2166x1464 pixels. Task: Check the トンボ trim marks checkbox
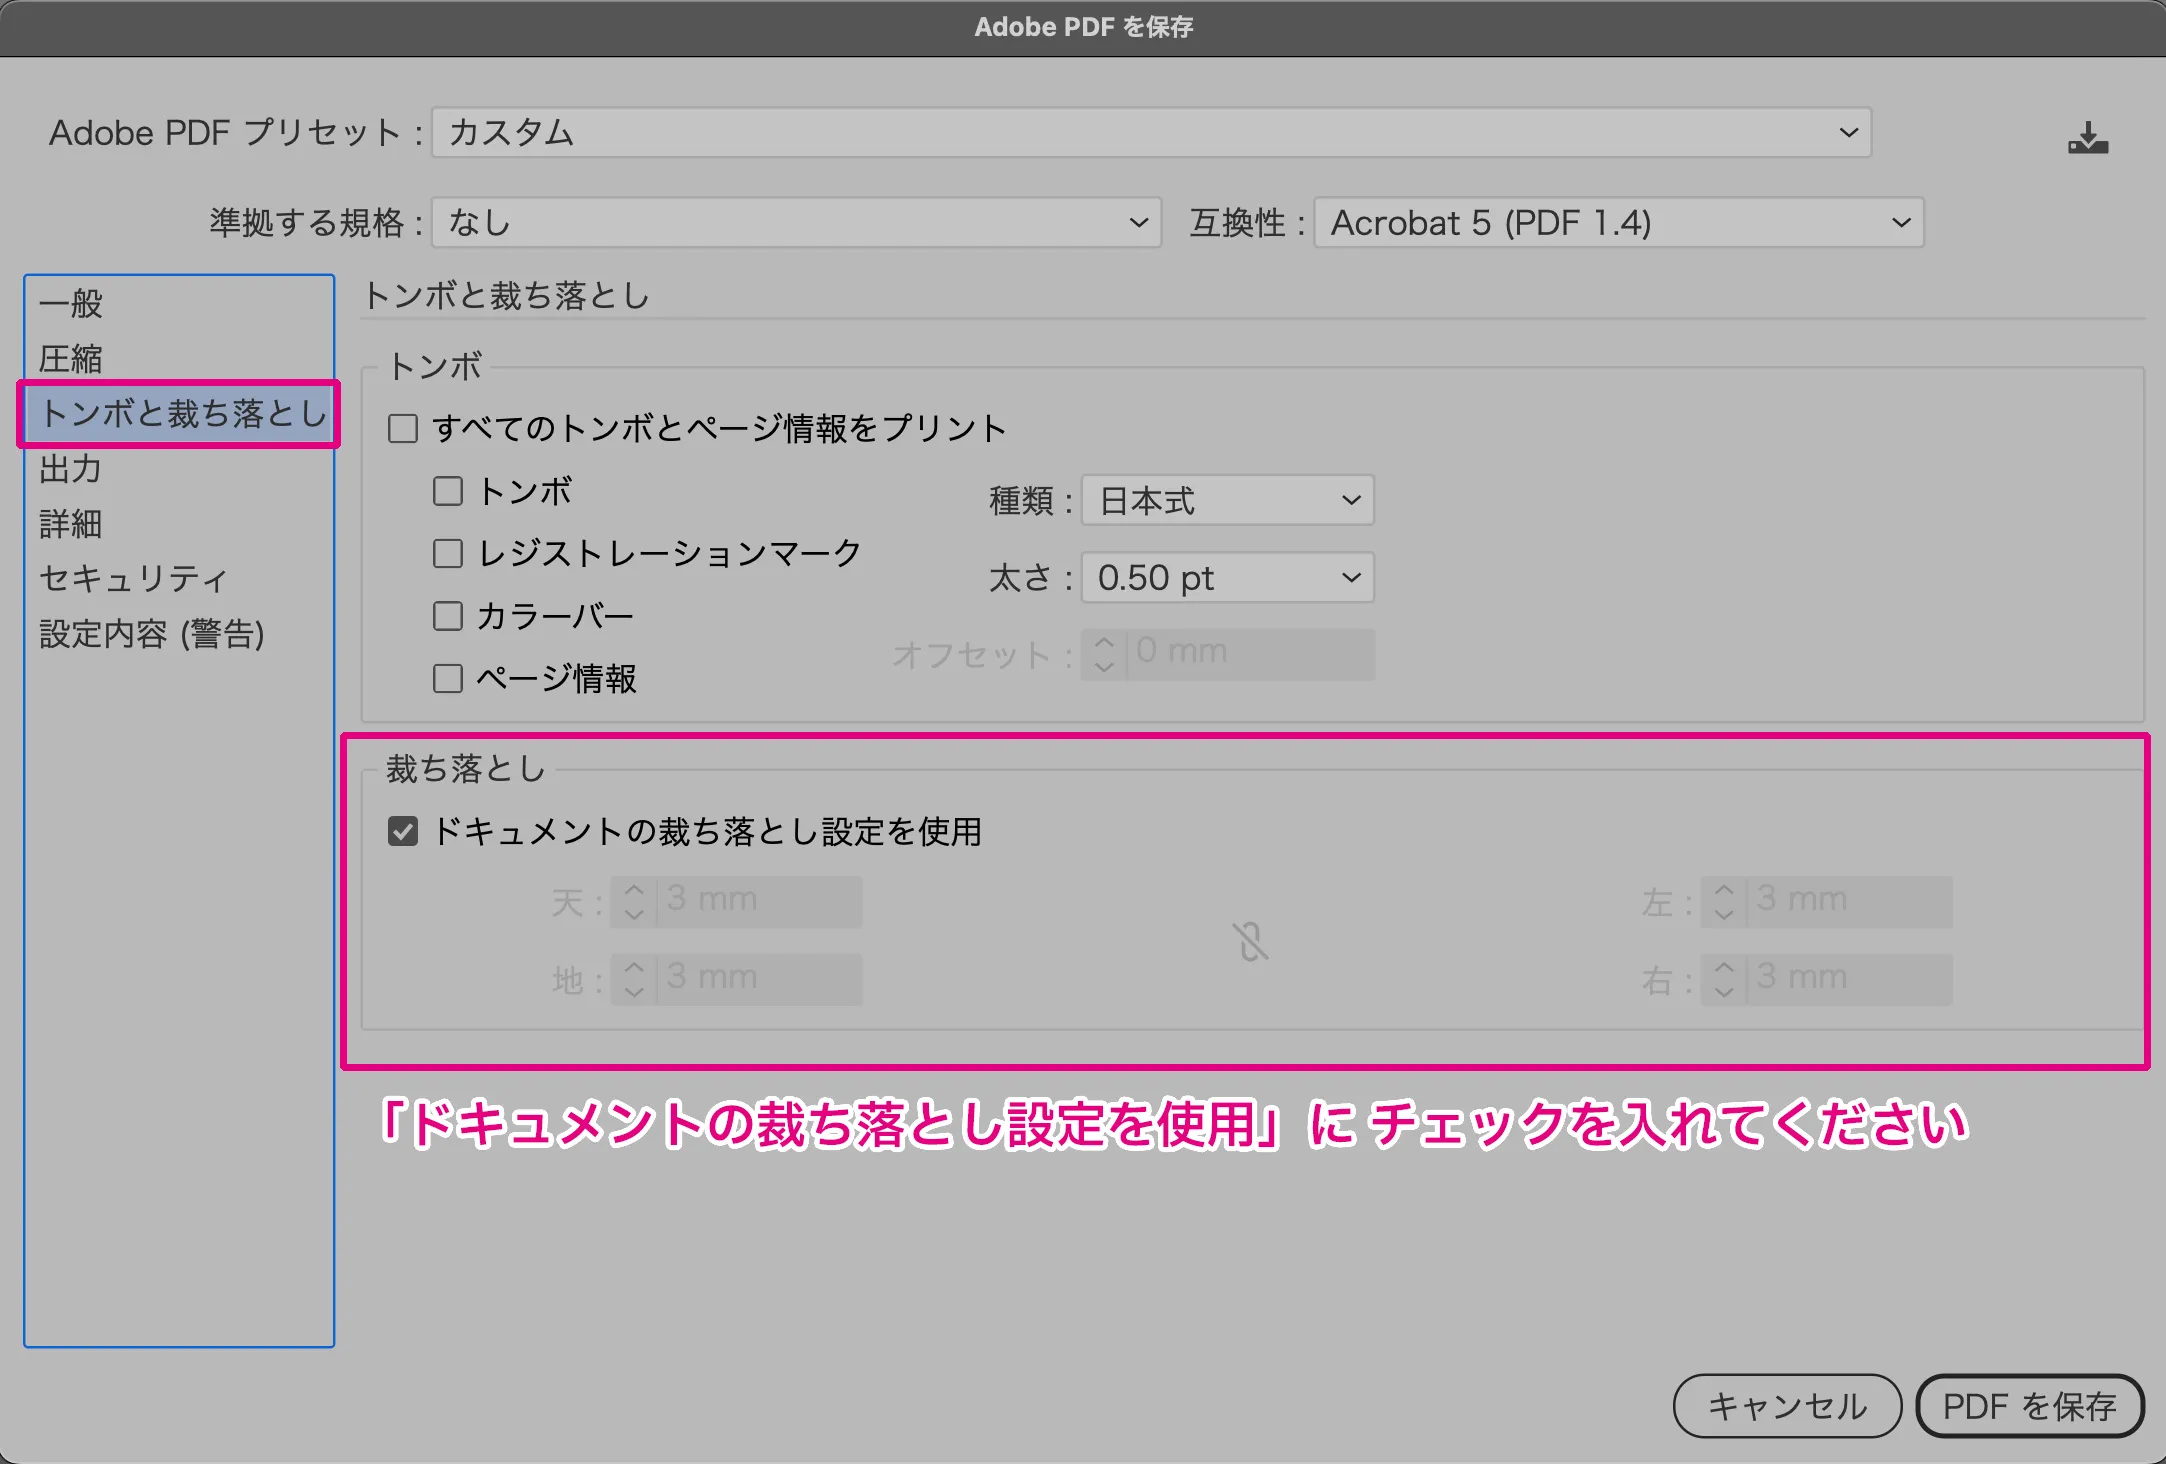tap(448, 491)
